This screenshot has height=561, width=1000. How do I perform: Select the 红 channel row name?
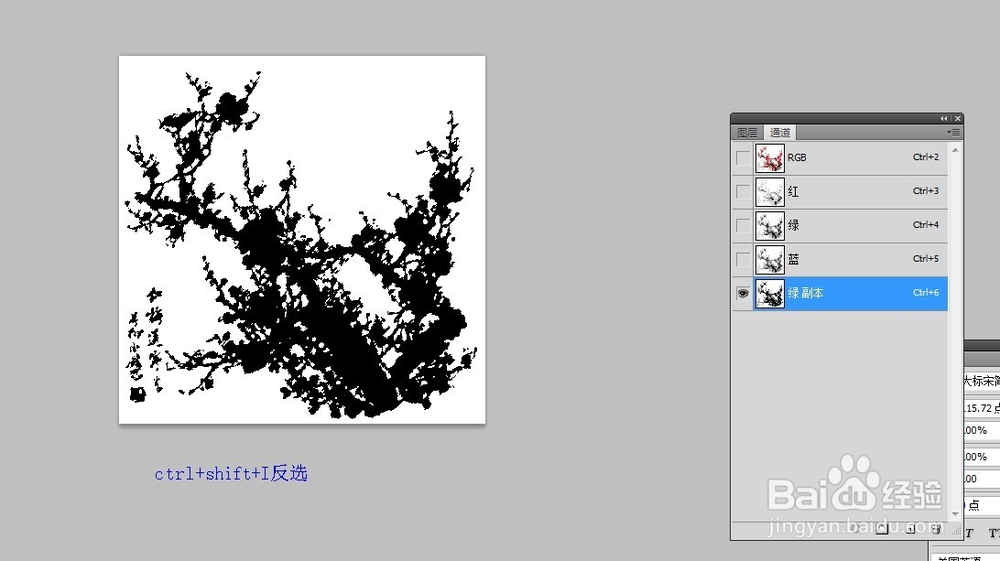(x=793, y=191)
